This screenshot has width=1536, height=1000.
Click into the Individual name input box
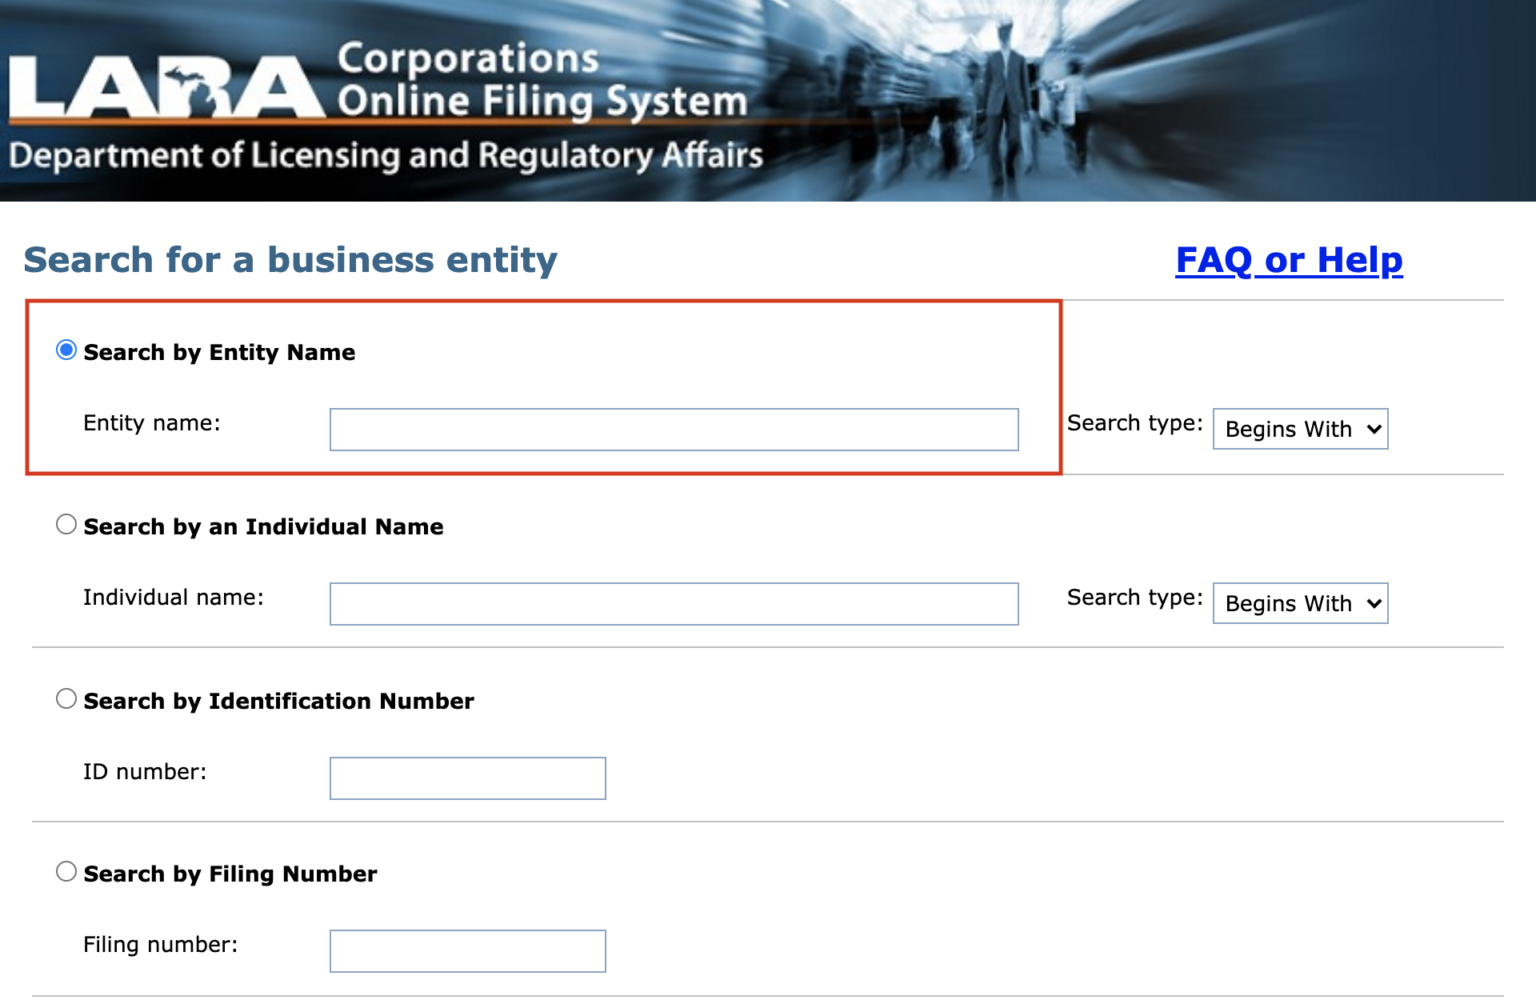[x=673, y=604]
